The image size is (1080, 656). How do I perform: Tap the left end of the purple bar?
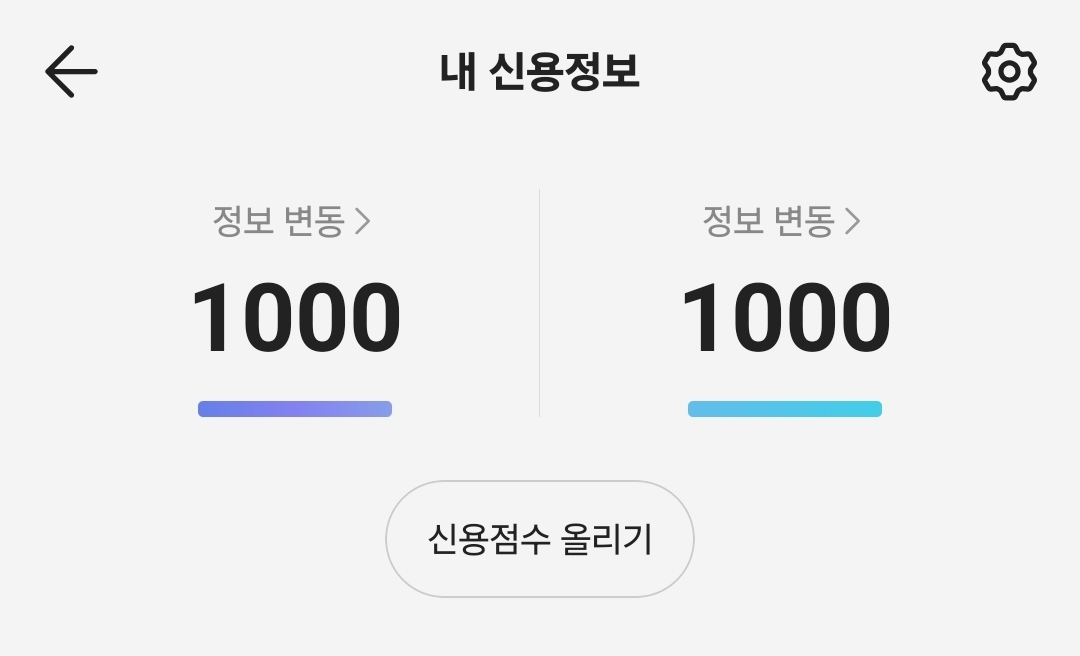coord(206,409)
